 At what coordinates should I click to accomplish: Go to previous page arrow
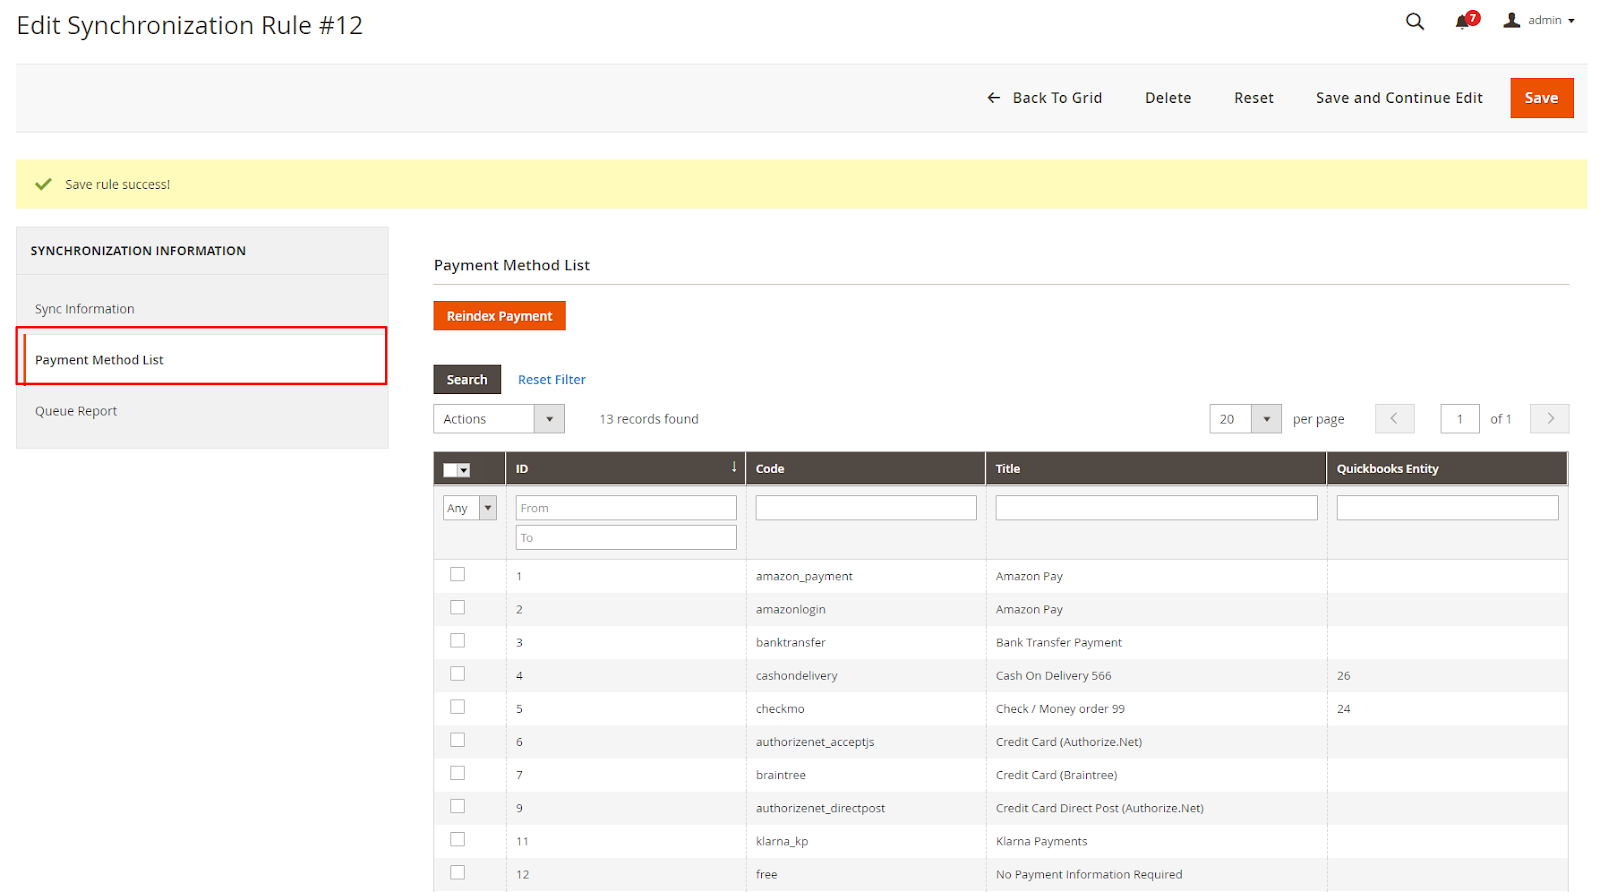[1394, 419]
